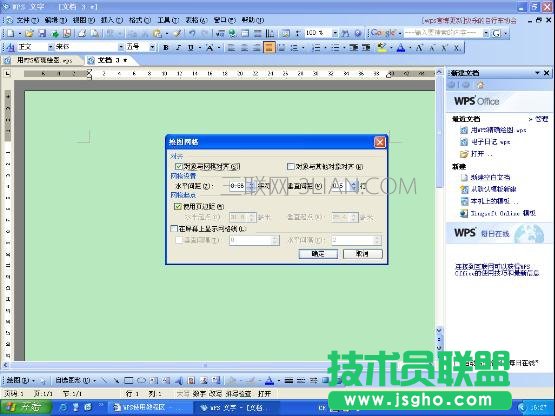Open the font size dropdown showing 五号
This screenshot has height=416, width=555.
click(152, 47)
